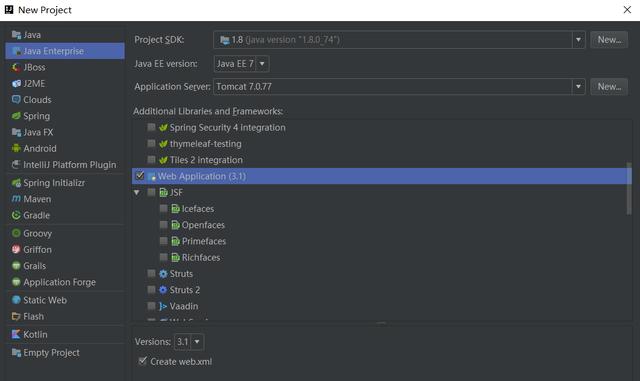
Task: Click the Web Application (3.1) icon
Action: 152,176
